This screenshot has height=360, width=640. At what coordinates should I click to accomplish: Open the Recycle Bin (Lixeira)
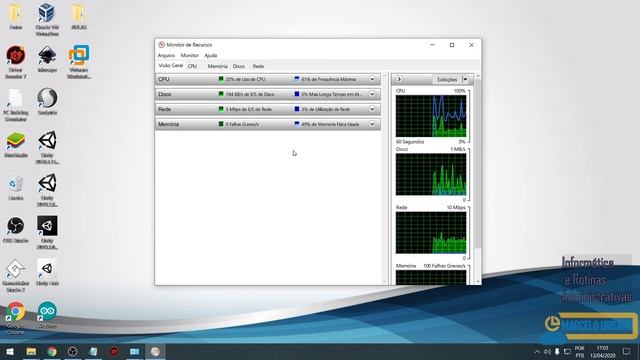16,188
